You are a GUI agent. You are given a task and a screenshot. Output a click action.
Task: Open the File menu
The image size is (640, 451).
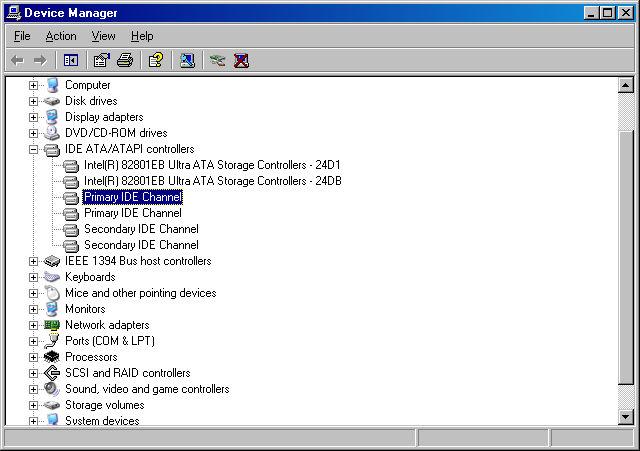click(22, 36)
